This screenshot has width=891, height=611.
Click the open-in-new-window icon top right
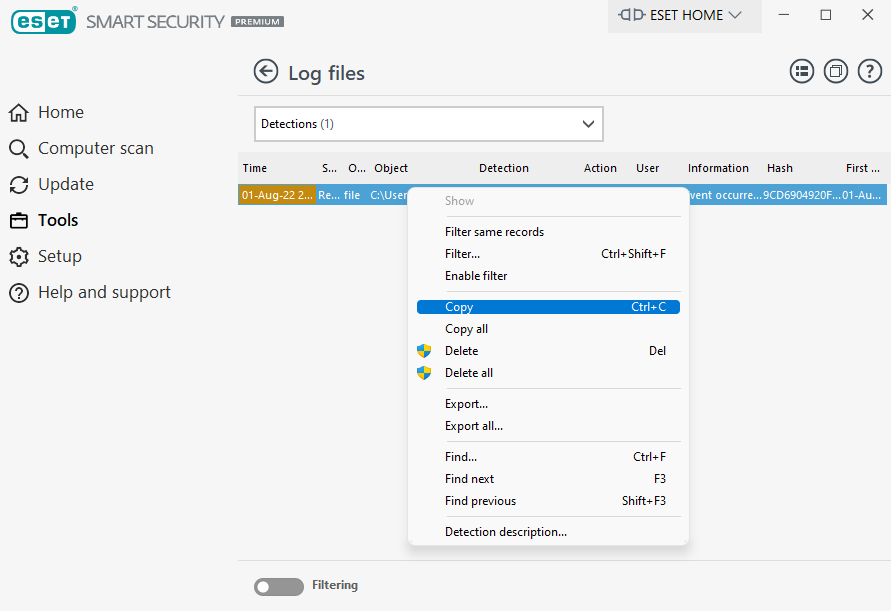click(835, 71)
